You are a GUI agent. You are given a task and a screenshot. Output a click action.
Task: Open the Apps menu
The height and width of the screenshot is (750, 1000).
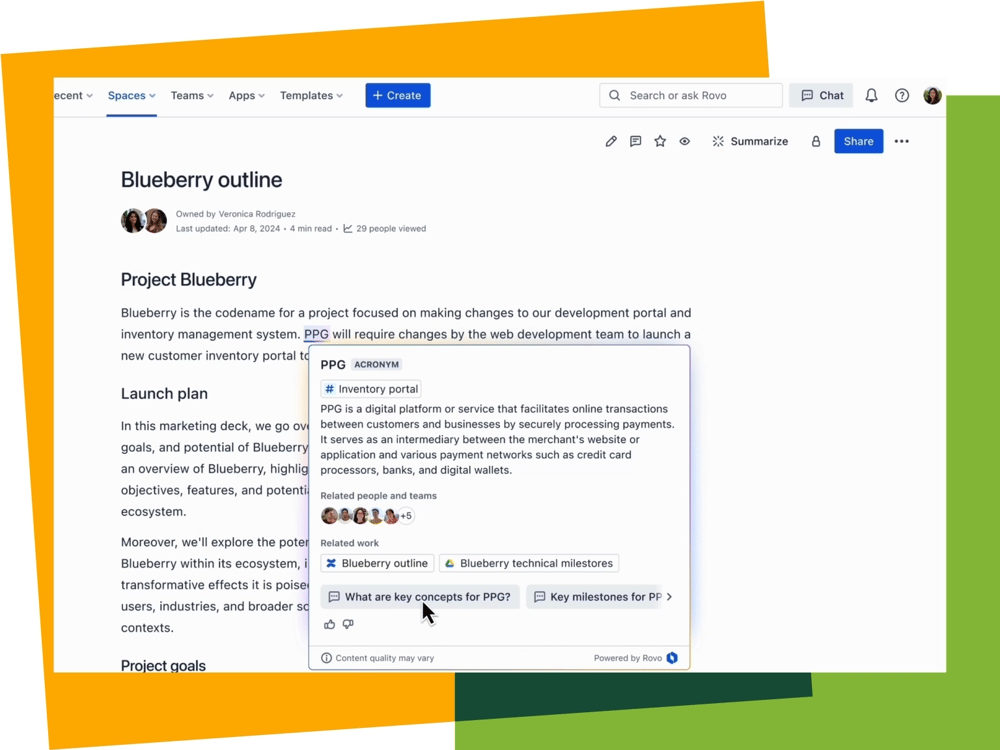(246, 96)
